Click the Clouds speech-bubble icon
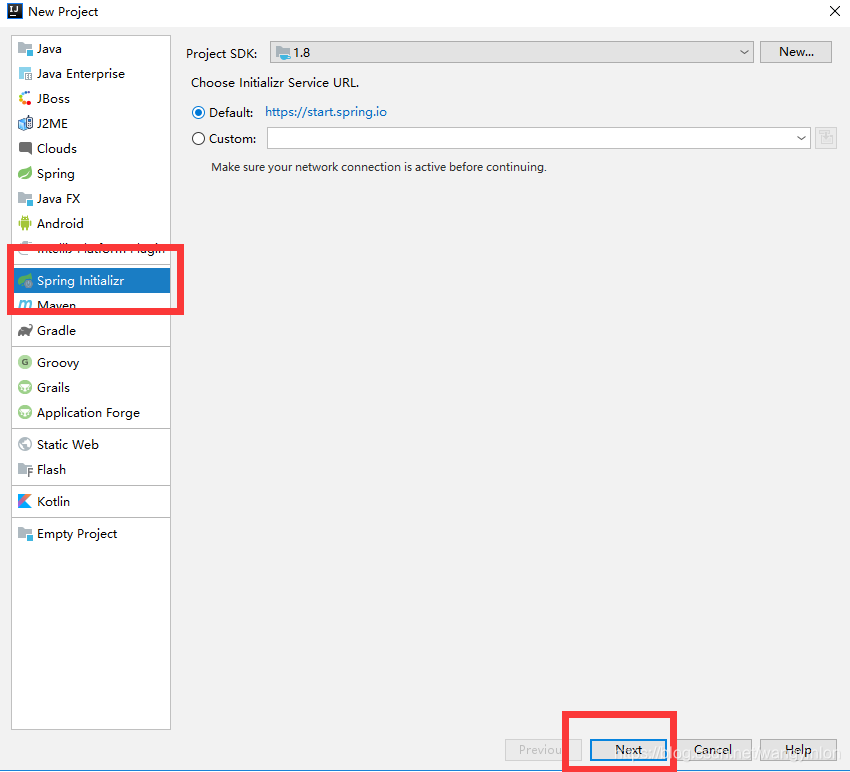 (25, 148)
